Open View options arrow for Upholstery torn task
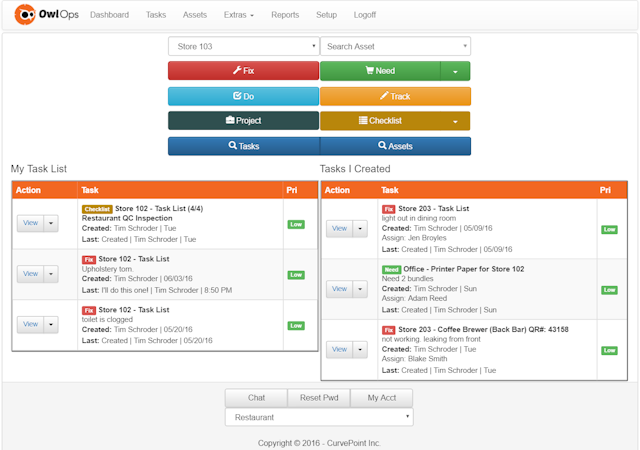Image resolution: width=640 pixels, height=450 pixels. click(51, 274)
